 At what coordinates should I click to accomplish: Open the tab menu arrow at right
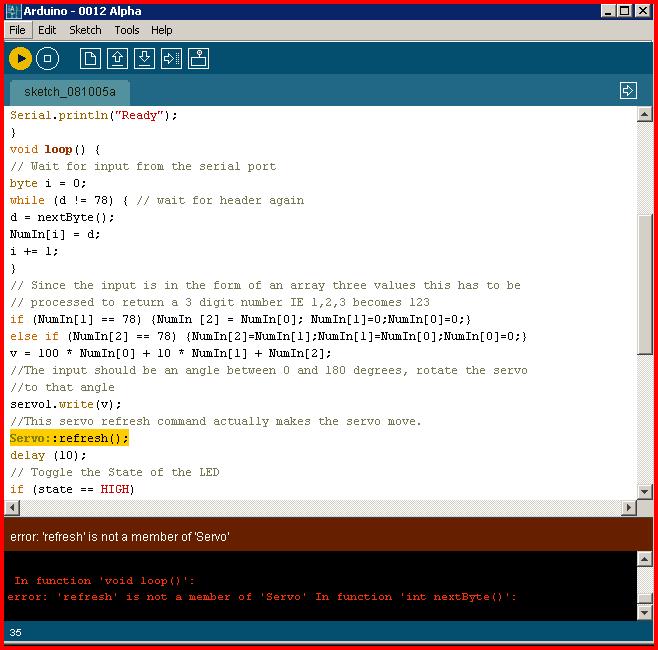(628, 91)
